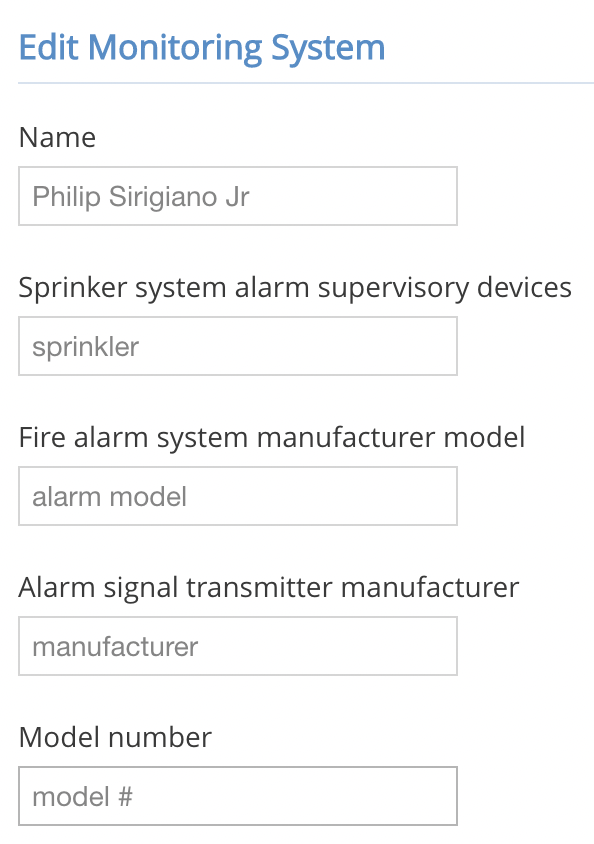Viewport: 594px width, 844px height.
Task: Select the Alarm signal transmitter manufacturer input
Action: click(237, 645)
